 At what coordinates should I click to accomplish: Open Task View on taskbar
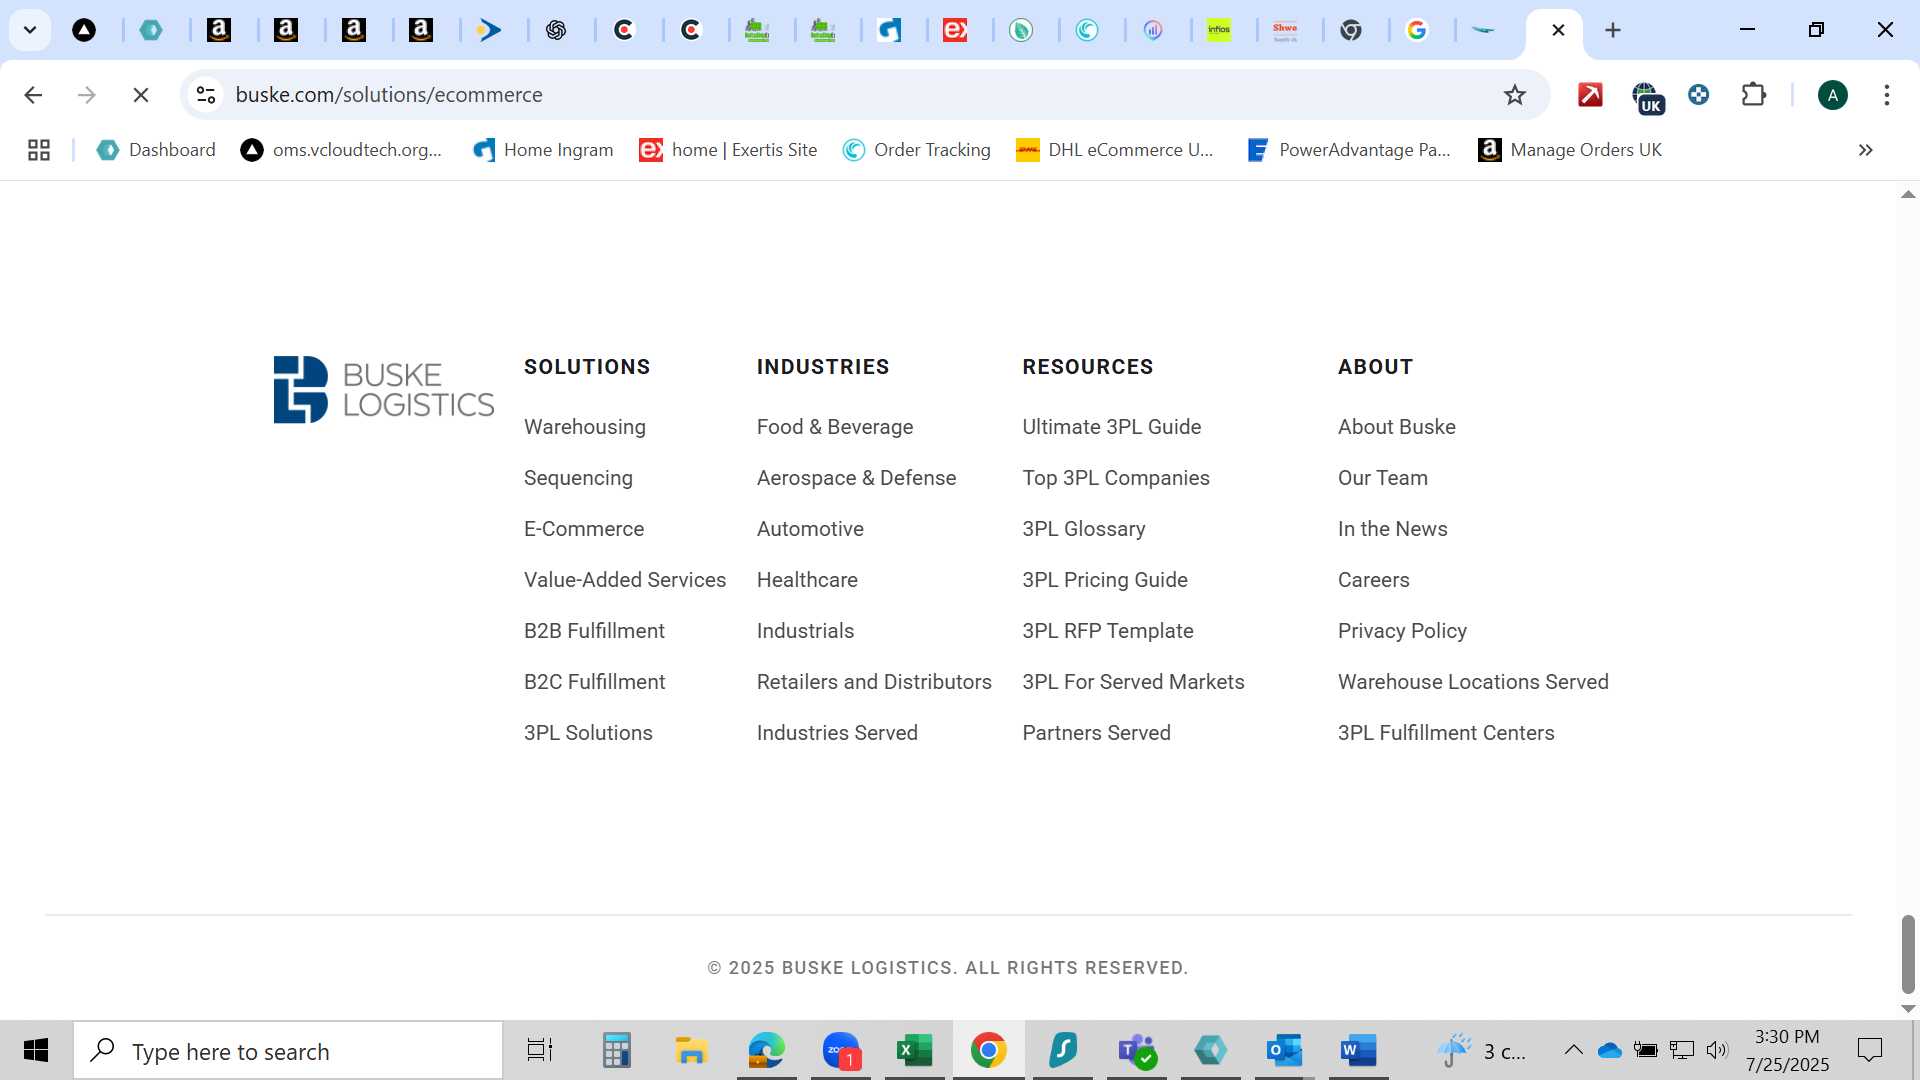[x=540, y=1050]
